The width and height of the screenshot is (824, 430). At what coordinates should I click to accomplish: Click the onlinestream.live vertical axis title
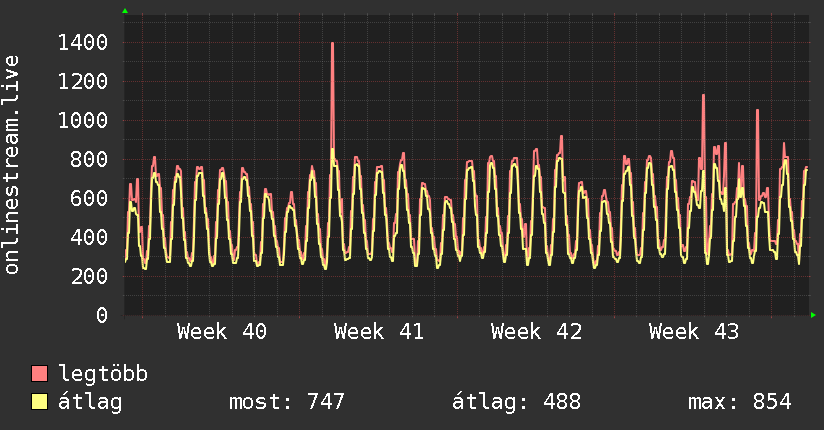tap(12, 165)
